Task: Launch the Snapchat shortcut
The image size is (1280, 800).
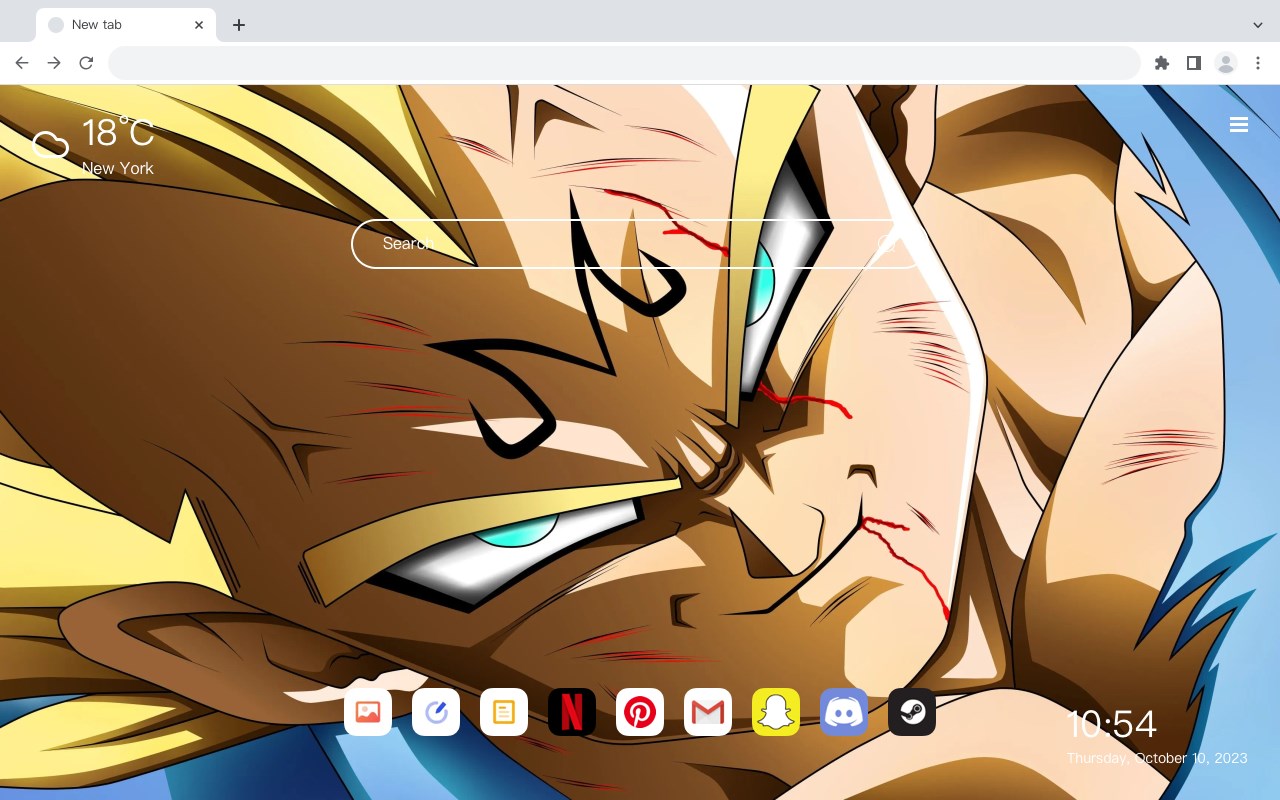Action: 776,712
